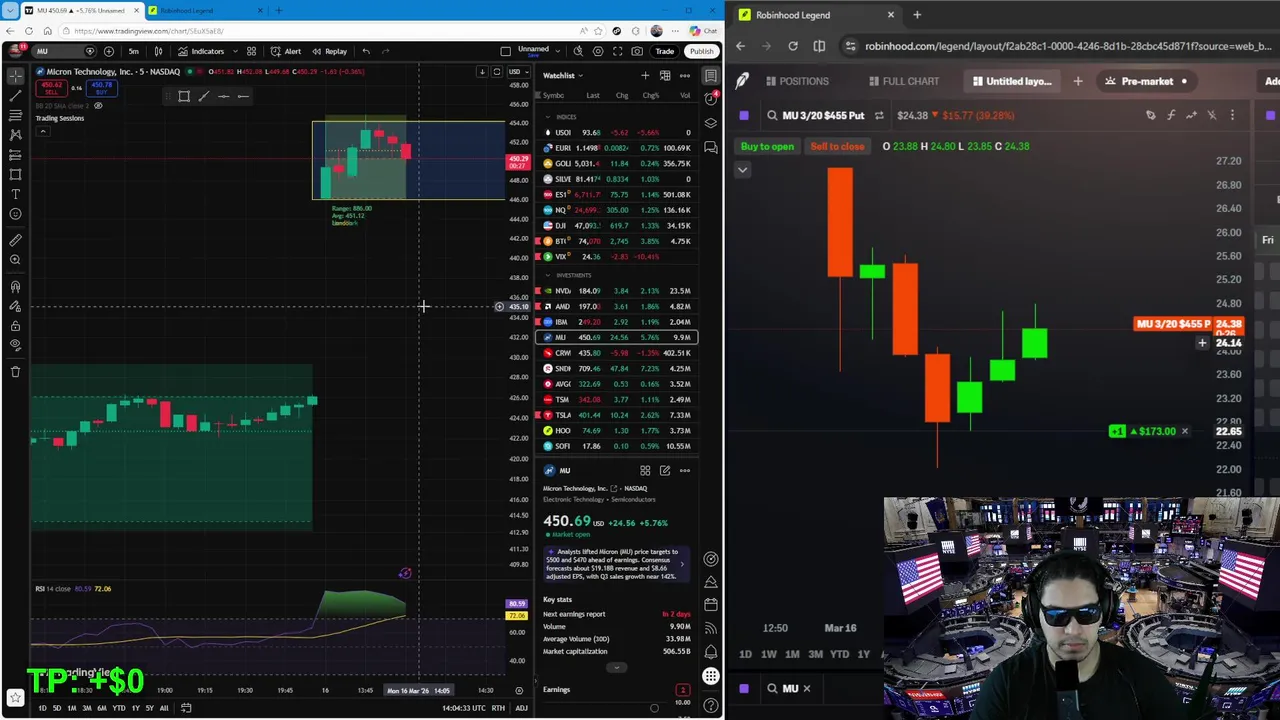Open the emoji/icons drawing tool
The width and height of the screenshot is (1280, 720).
coord(15,214)
